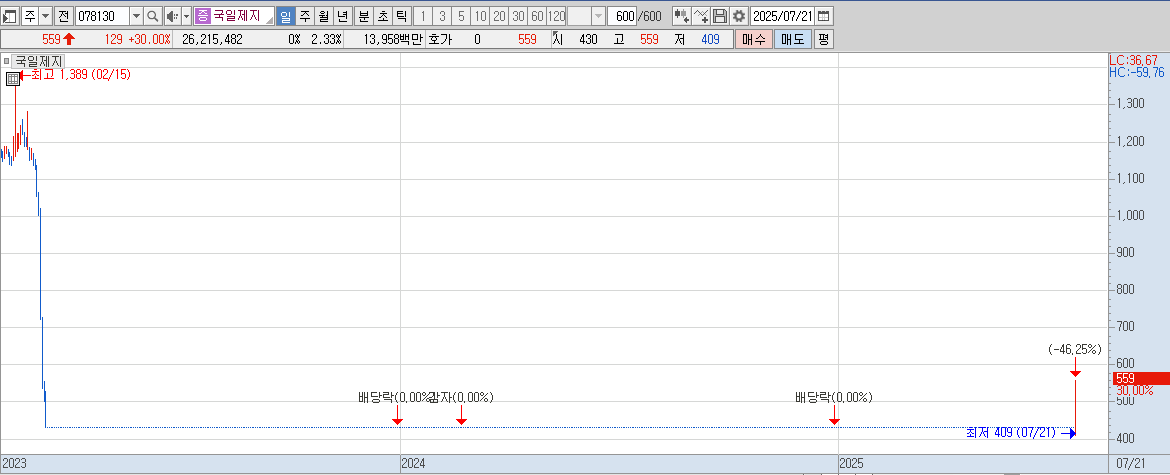This screenshot has height=475, width=1170.
Task: Click the 26,215,482 volume value
Action: point(212,40)
